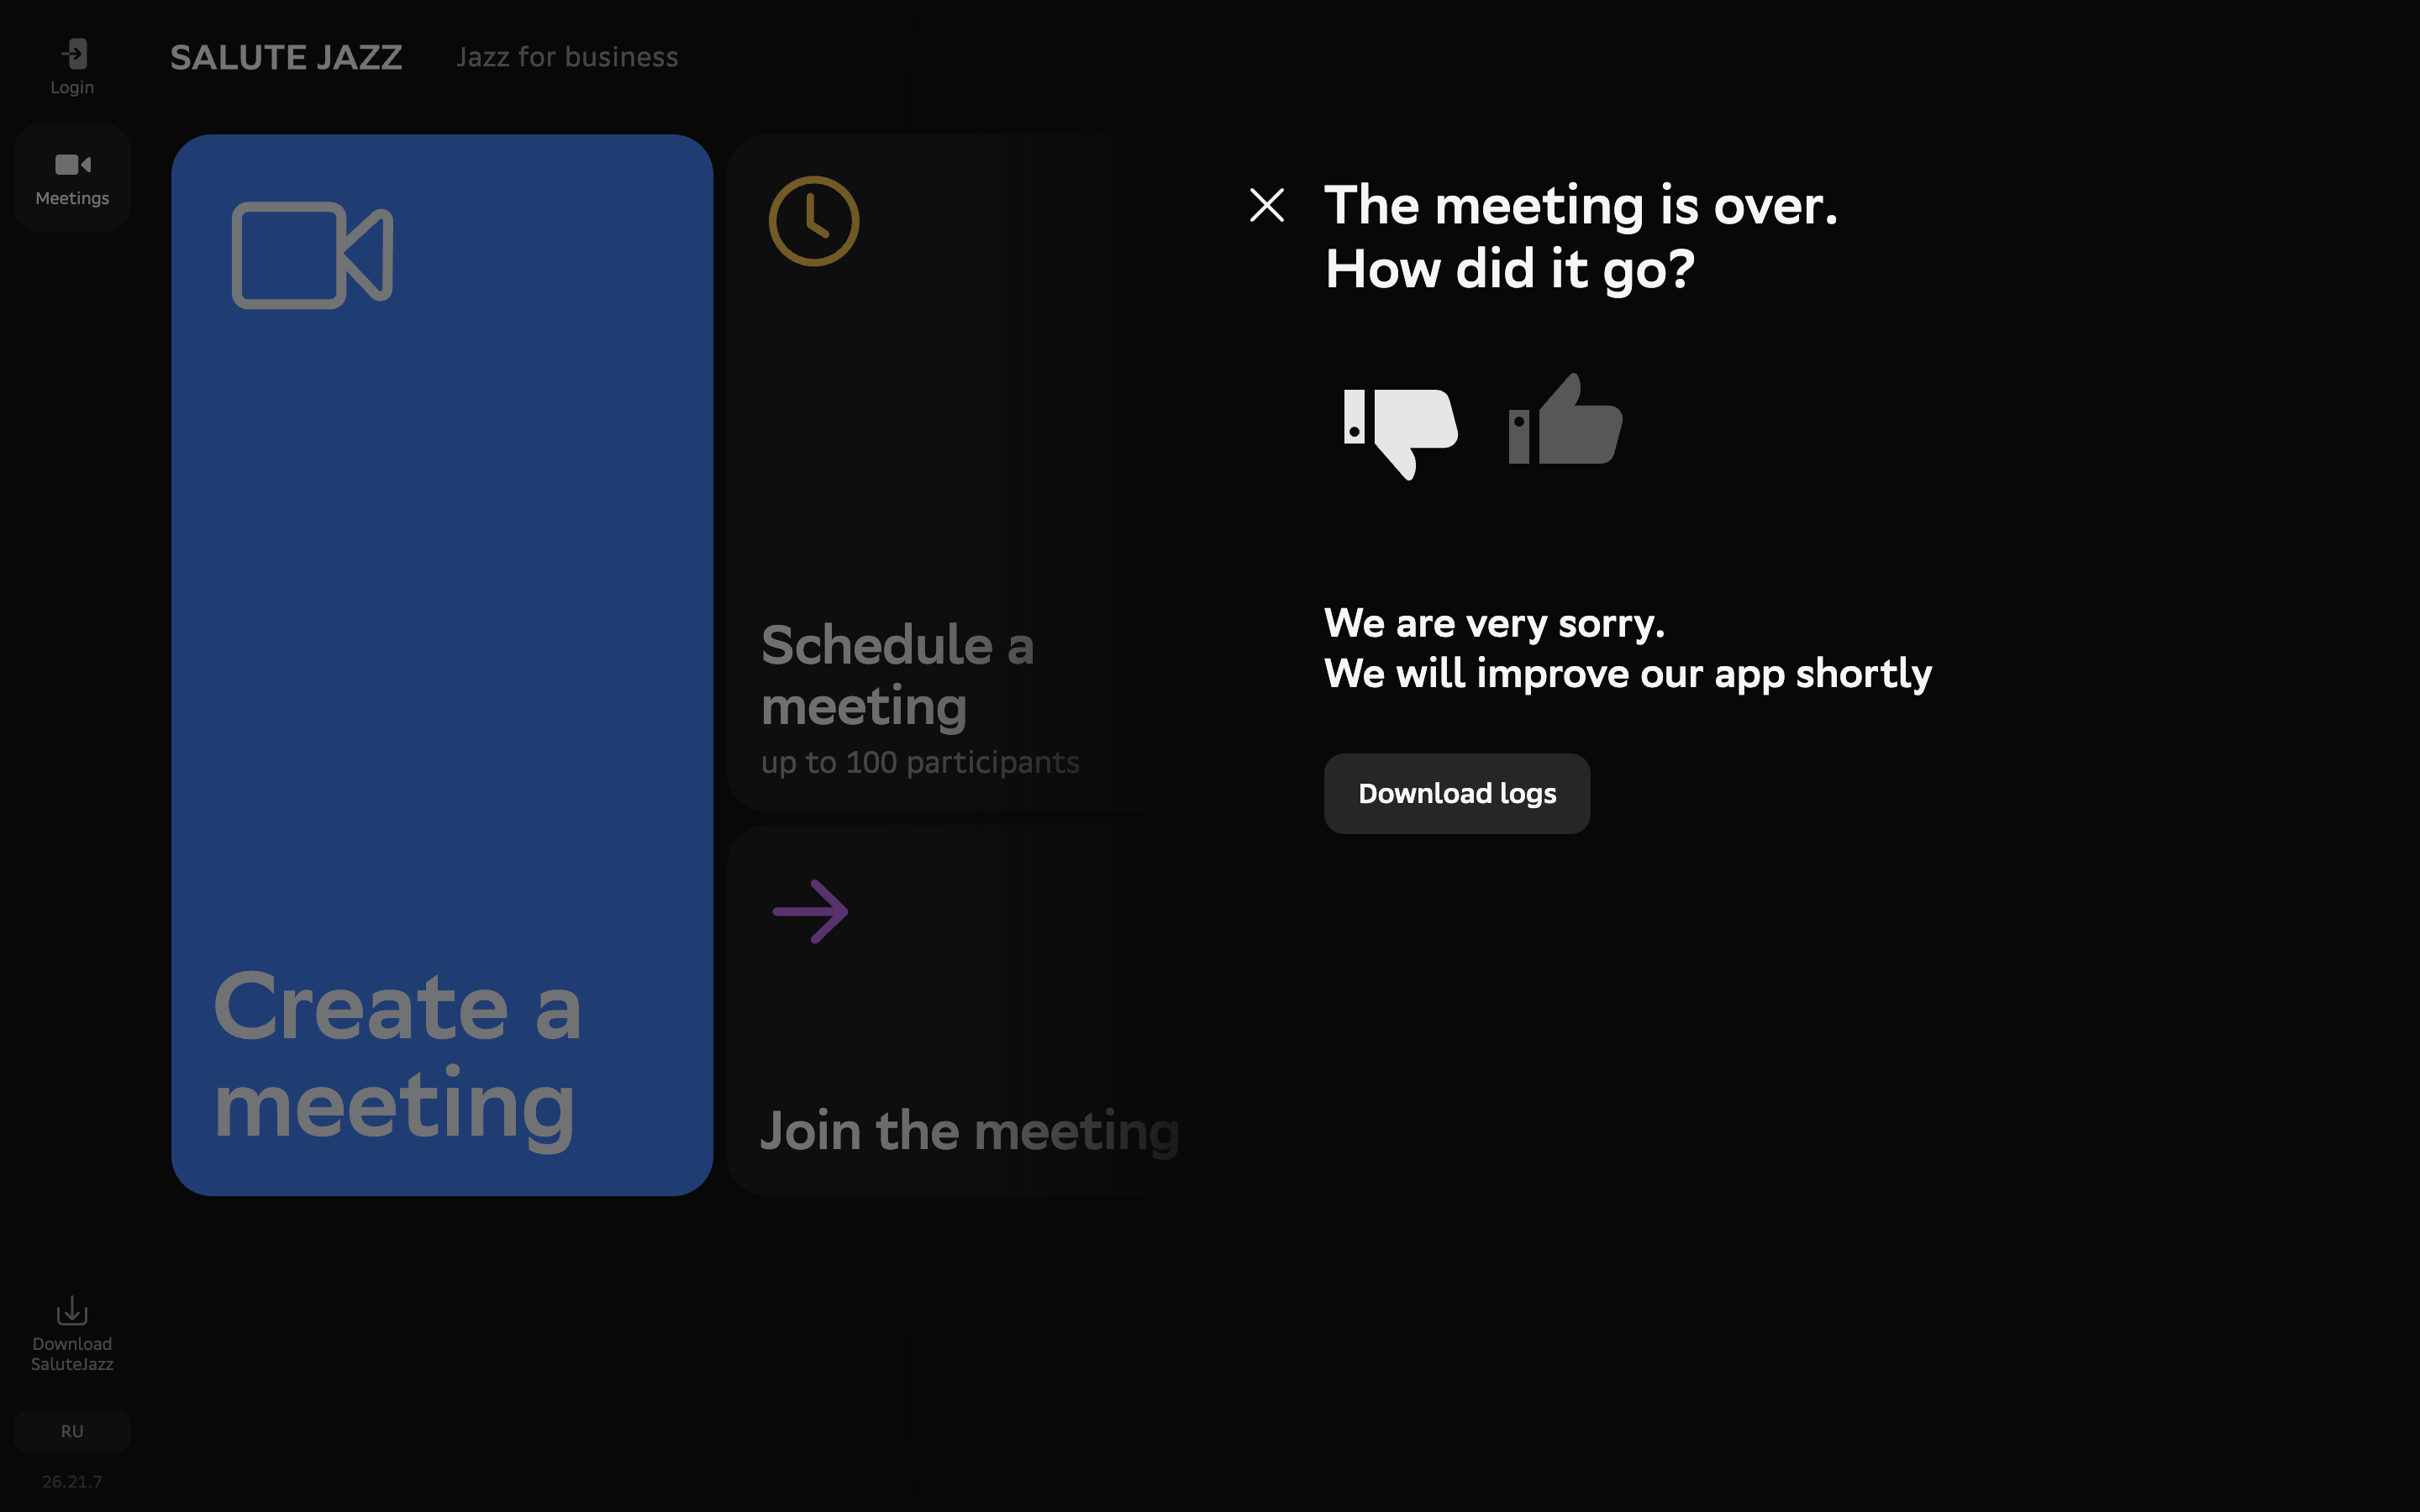
Task: Click the version number 26.21.7
Action: coord(72,1481)
